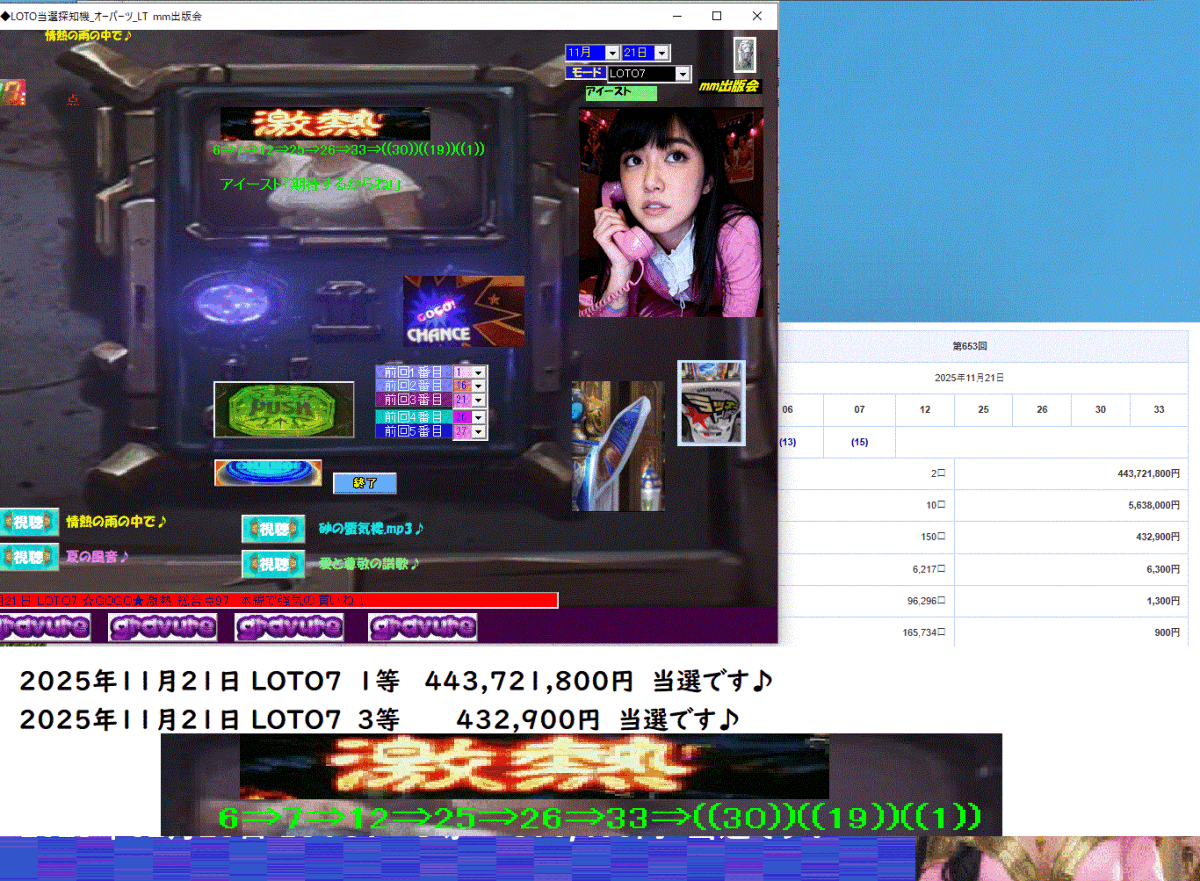Click the first gravure banner
This screenshot has height=881, width=1200.
(x=45, y=627)
